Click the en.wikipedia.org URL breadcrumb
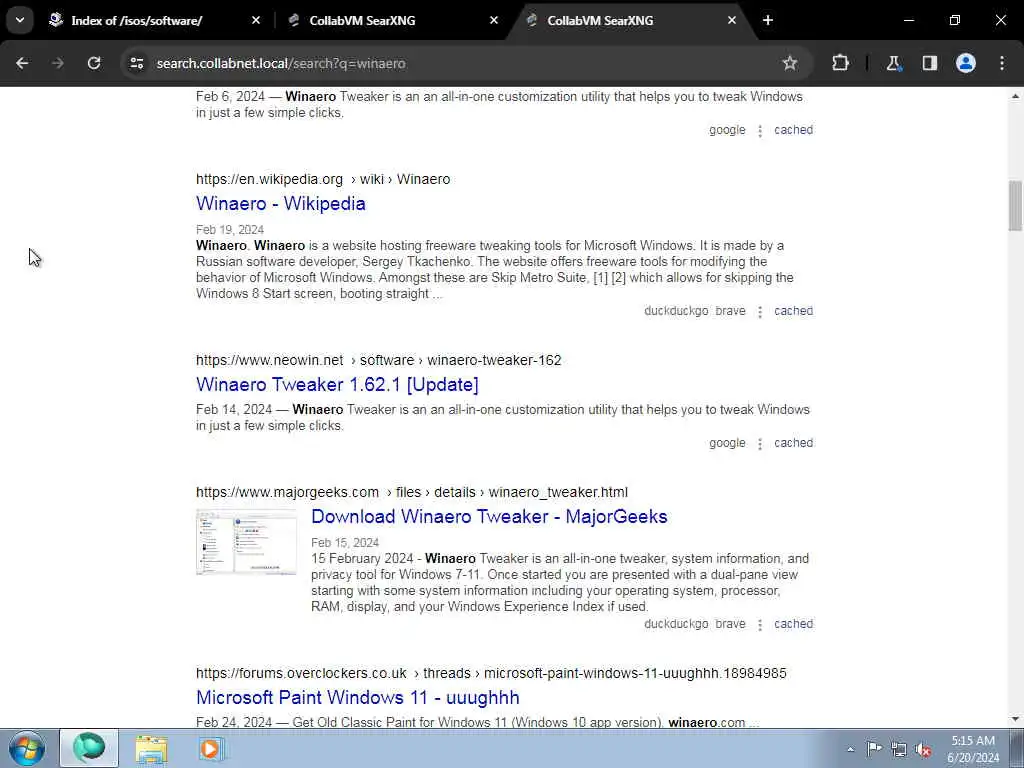 pyautogui.click(x=323, y=179)
